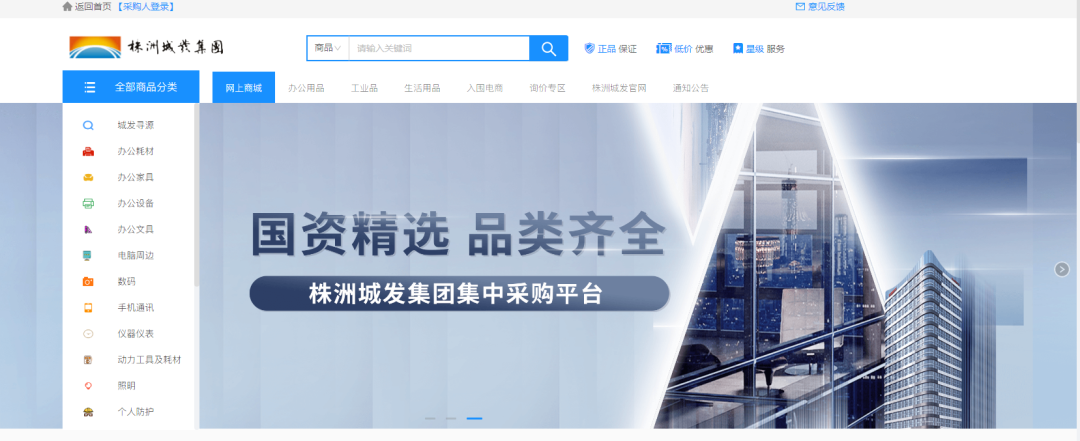
Task: Open the 意见反馈 feedback link
Action: pos(820,6)
